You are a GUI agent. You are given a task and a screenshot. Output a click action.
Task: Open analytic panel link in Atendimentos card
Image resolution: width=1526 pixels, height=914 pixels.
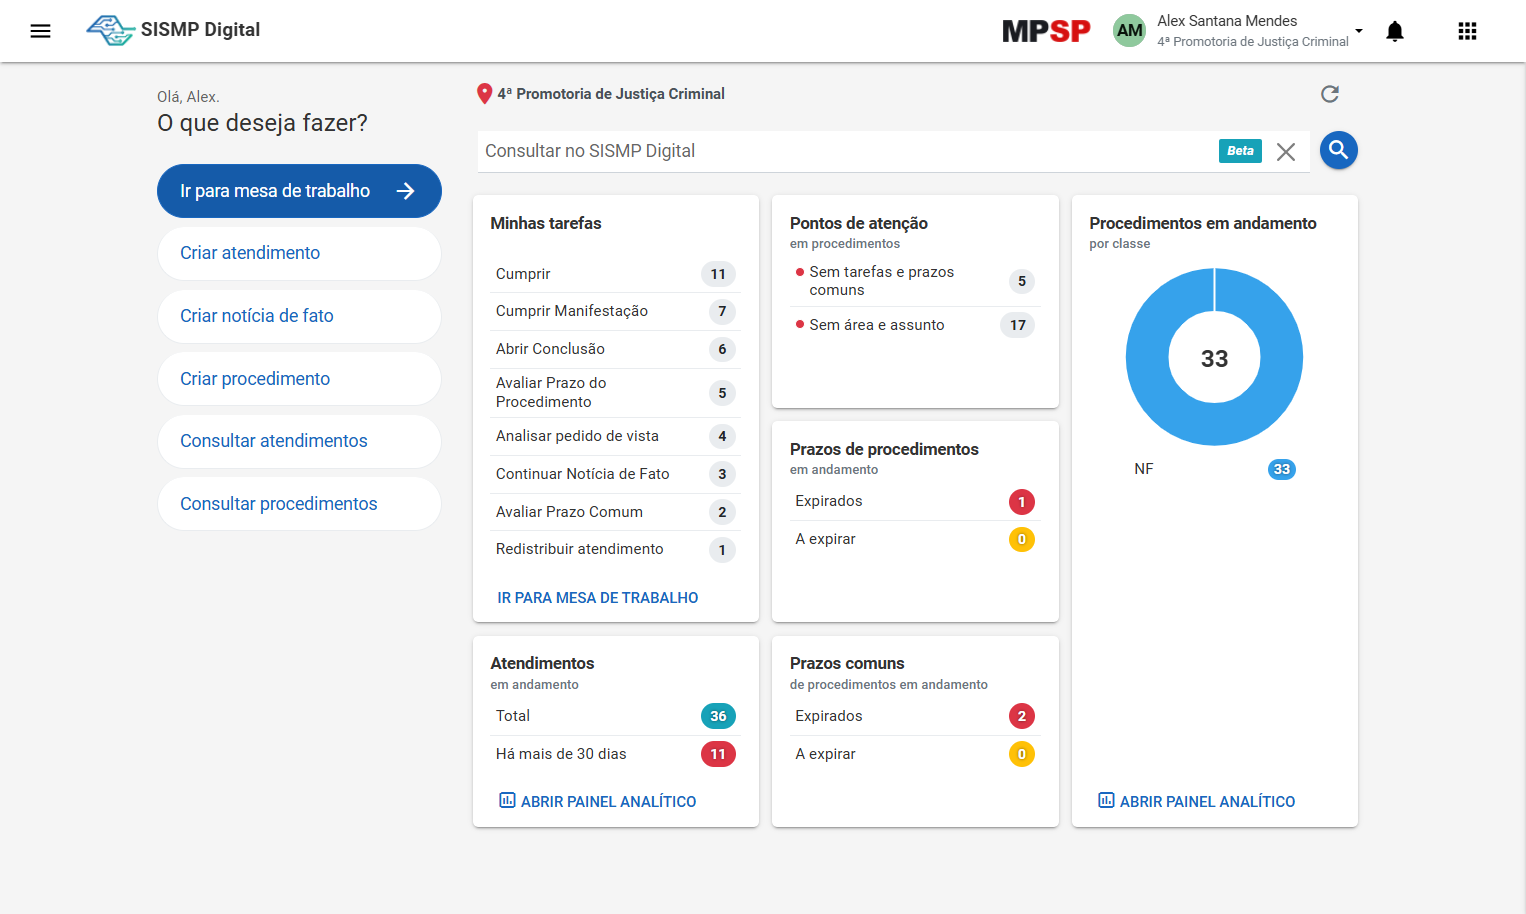pyautogui.click(x=598, y=801)
